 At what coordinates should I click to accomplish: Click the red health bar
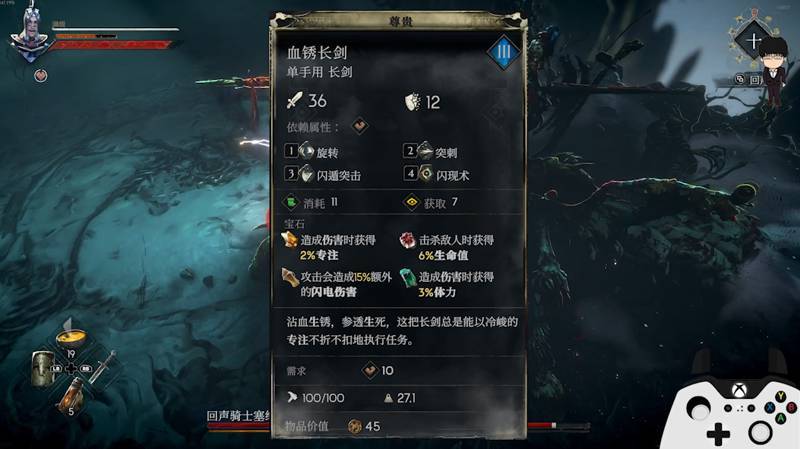[x=111, y=45]
